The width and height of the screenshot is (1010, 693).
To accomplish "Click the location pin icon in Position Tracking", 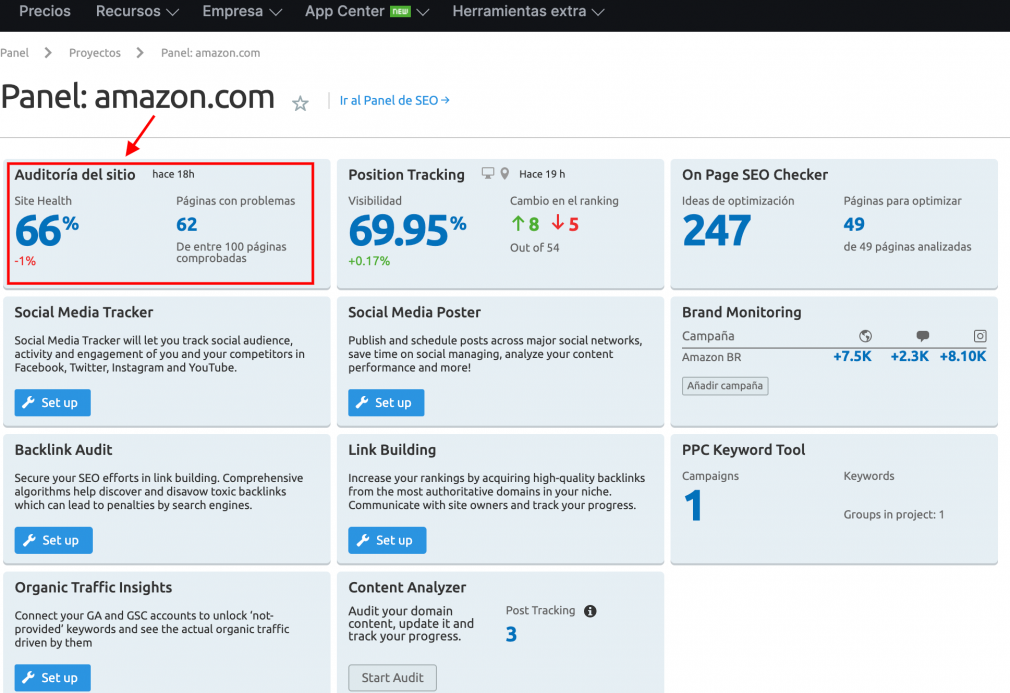I will (505, 173).
